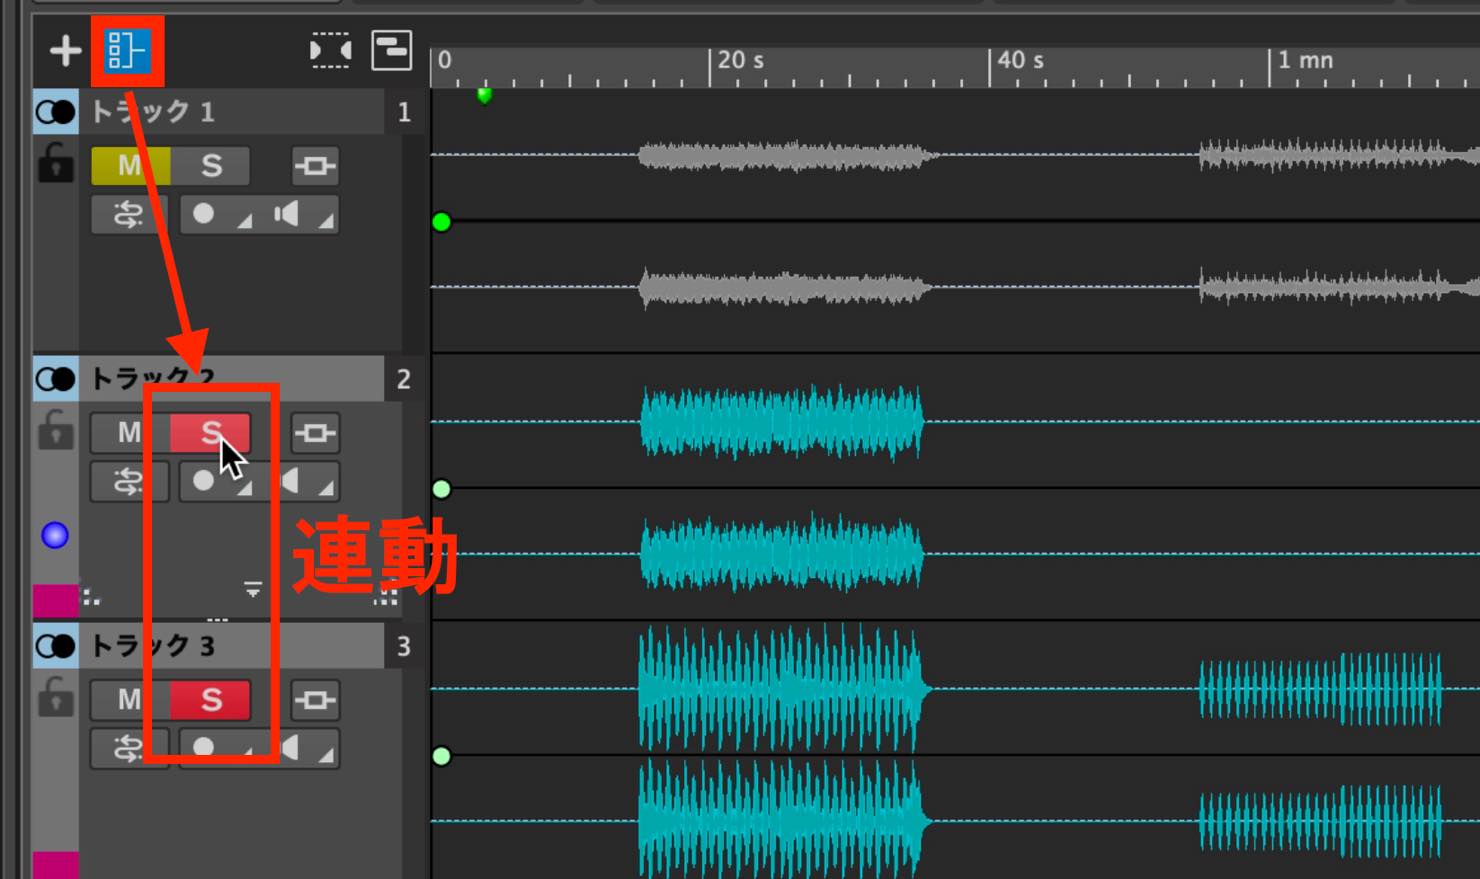Disable solo on トラック 2
The image size is (1480, 879).
(211, 433)
